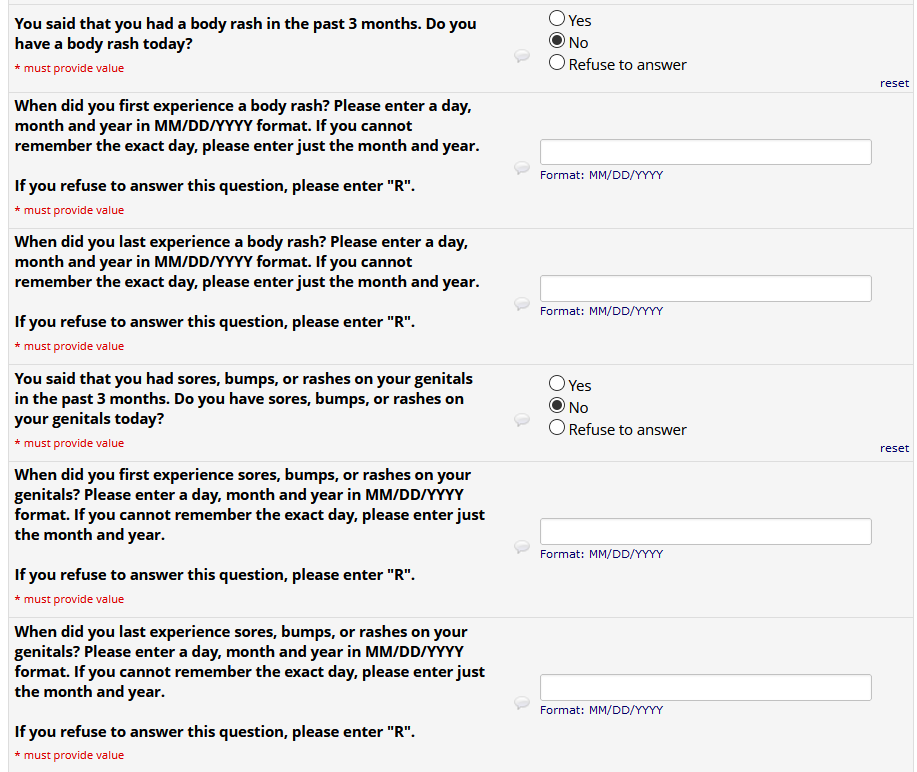Screen dimensions: 917x772
Task: Focus the last genital sores date field
Action: point(705,687)
